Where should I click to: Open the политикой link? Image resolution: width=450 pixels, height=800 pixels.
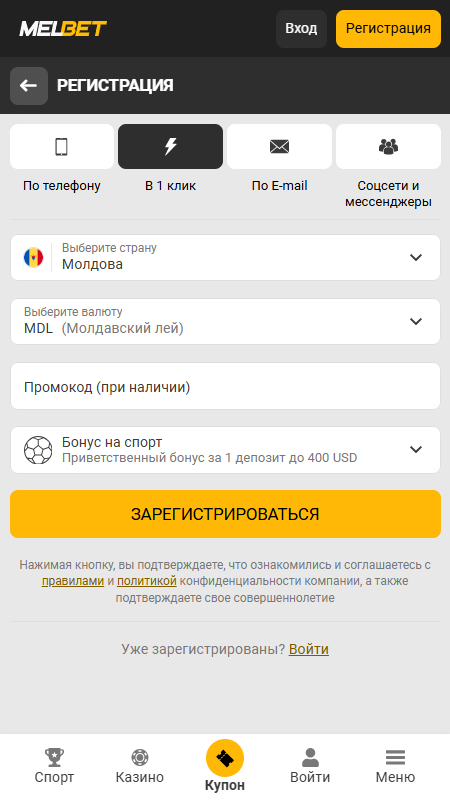[147, 581]
